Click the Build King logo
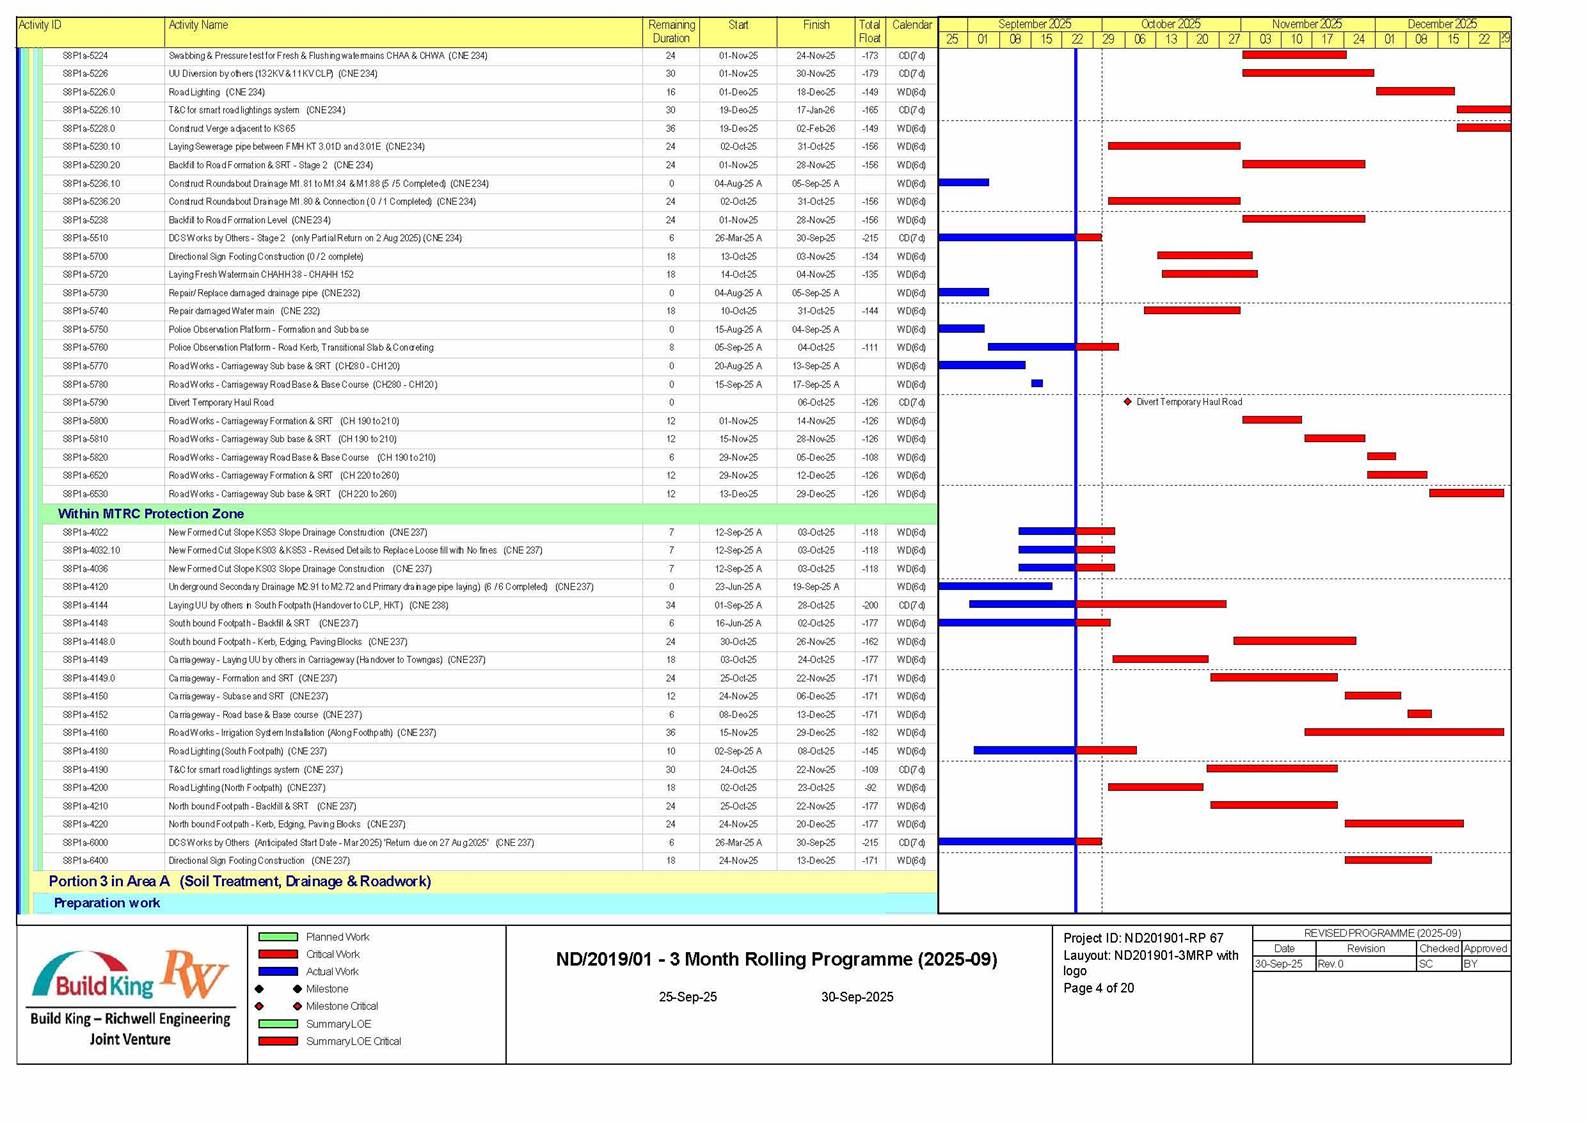This screenshot has width=1588, height=1123. pos(93,977)
